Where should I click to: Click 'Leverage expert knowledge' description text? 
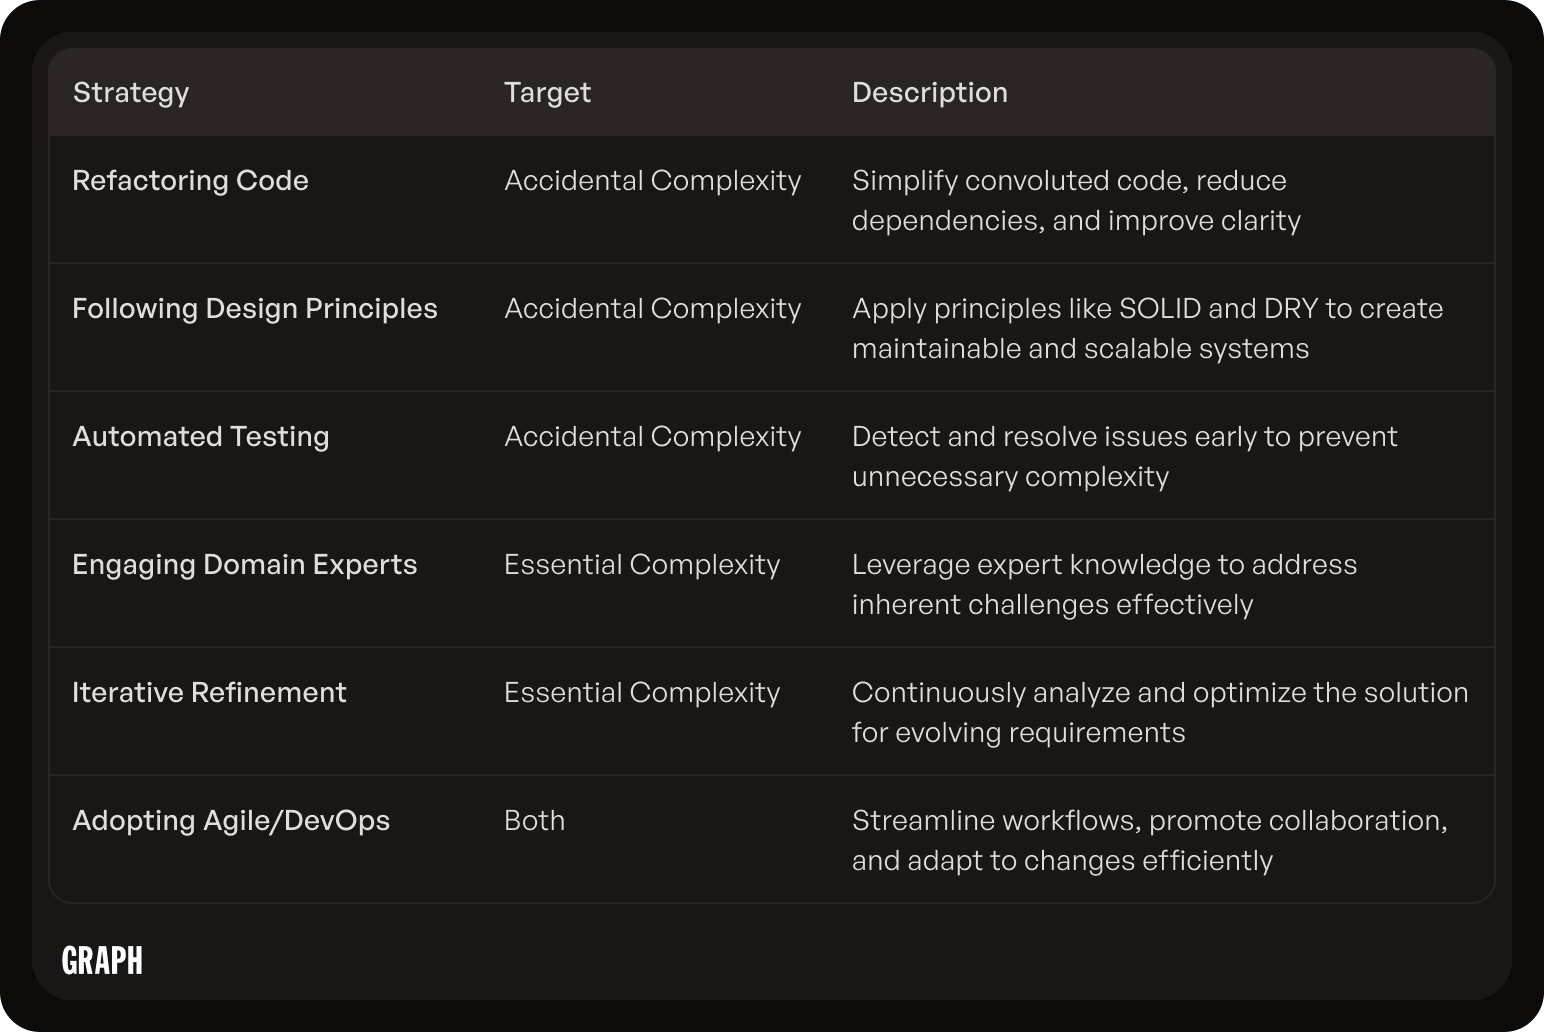coord(1104,584)
